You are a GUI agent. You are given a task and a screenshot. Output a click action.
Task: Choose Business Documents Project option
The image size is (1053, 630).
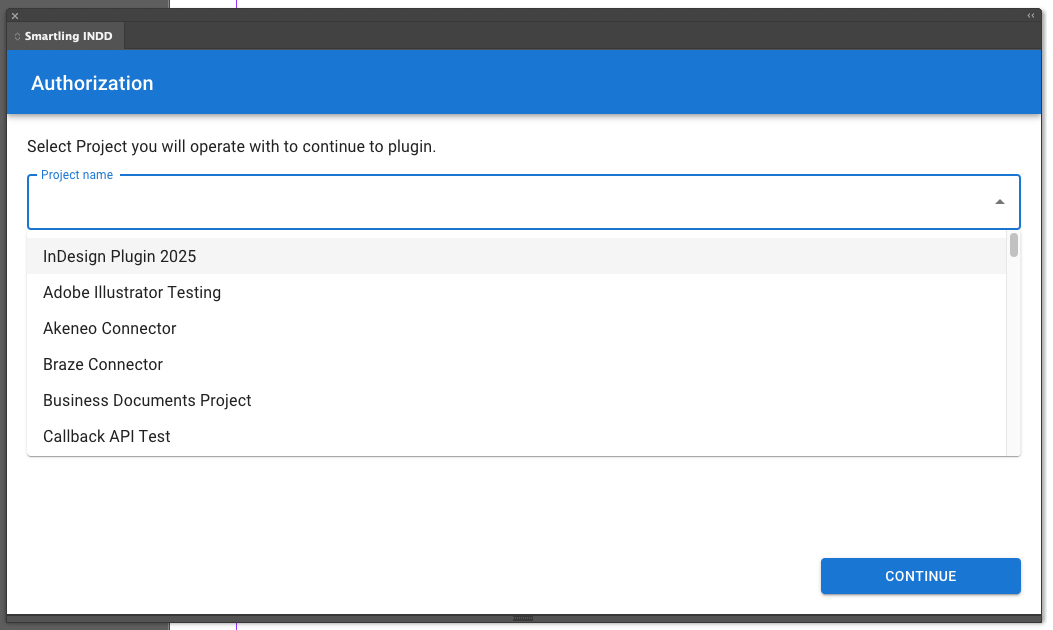516,400
